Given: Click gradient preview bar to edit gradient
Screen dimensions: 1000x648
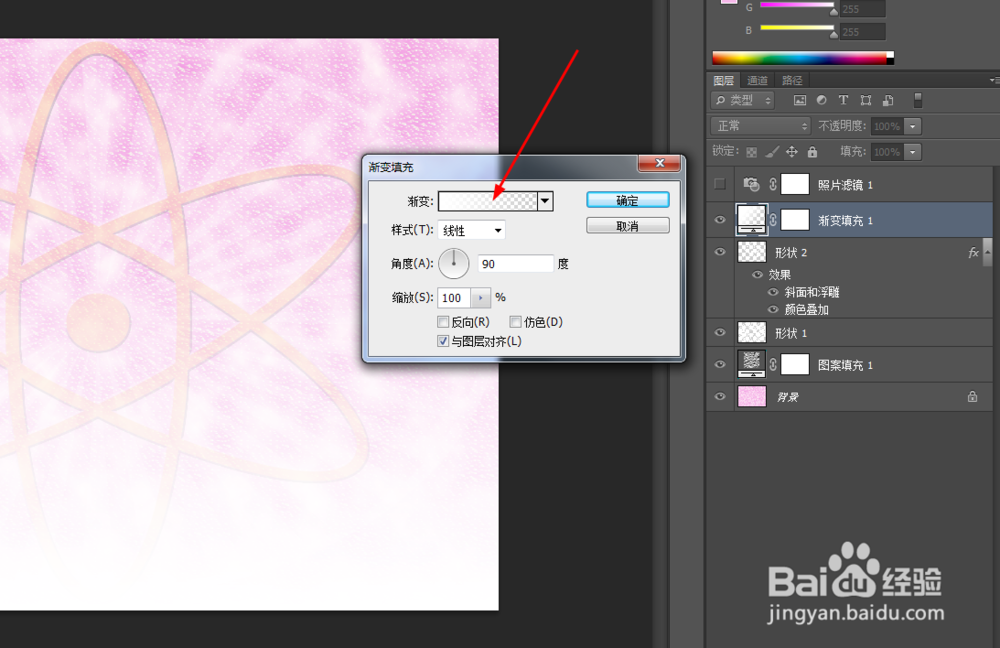Looking at the screenshot, I should pos(488,201).
